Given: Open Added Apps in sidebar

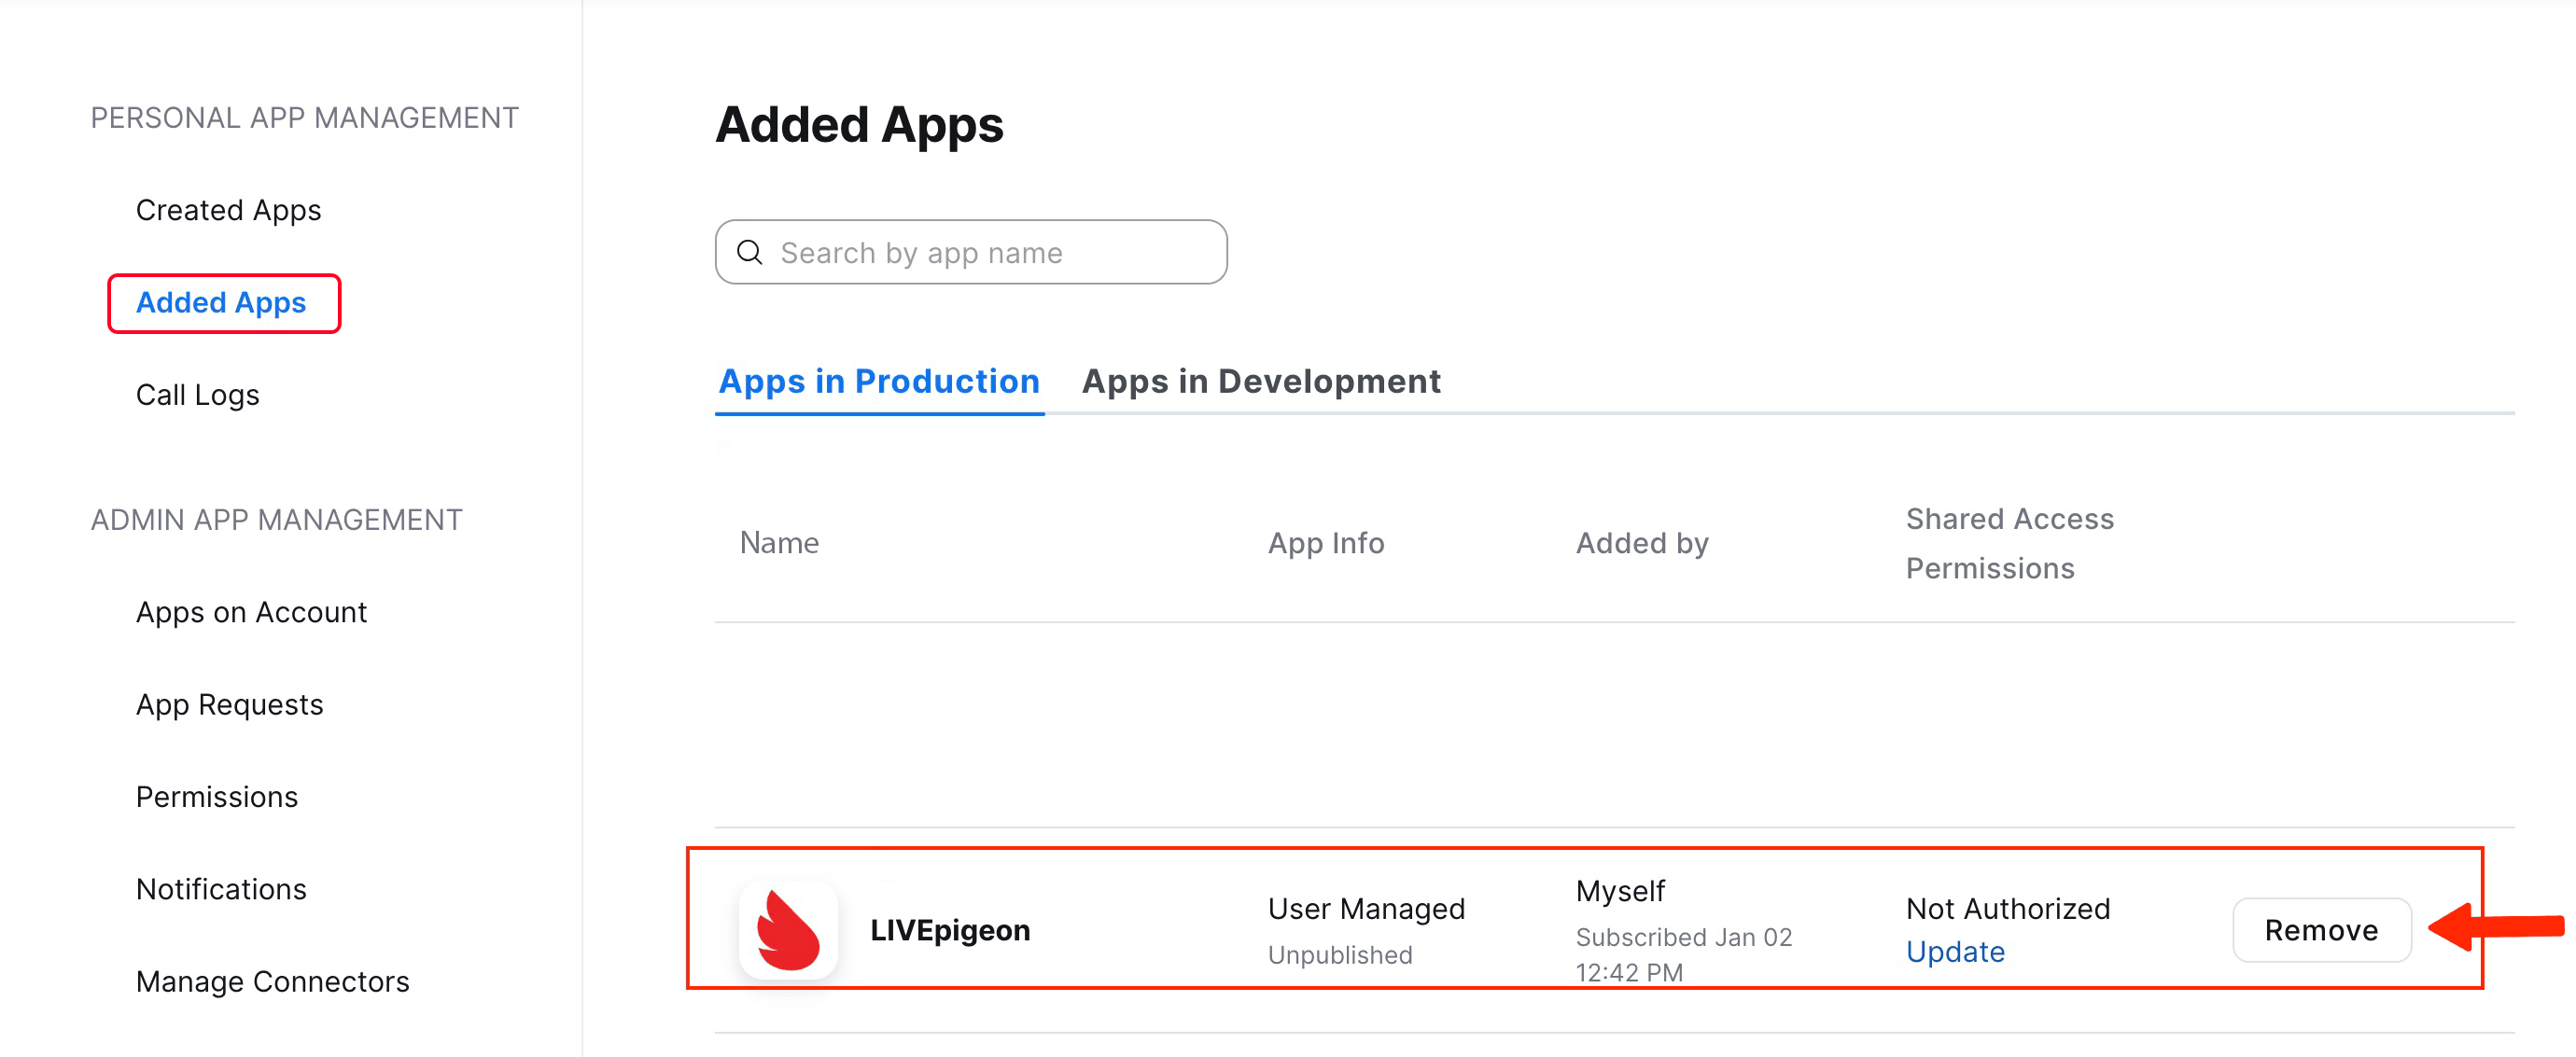Looking at the screenshot, I should (x=222, y=303).
